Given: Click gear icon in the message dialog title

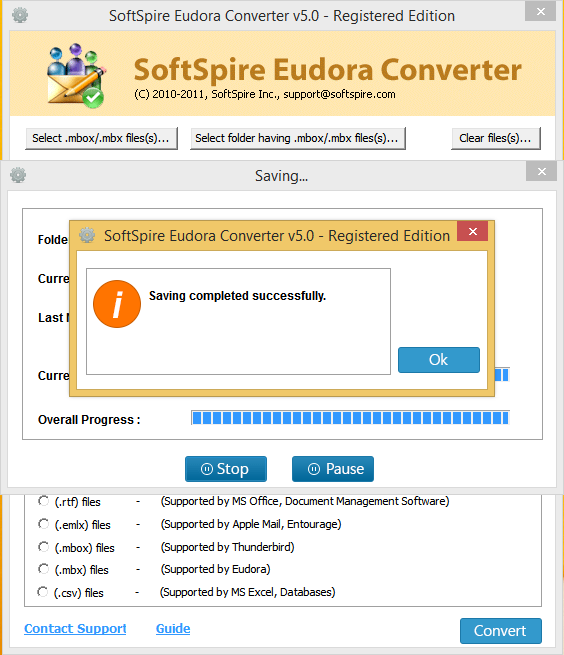Looking at the screenshot, I should click(x=87, y=235).
